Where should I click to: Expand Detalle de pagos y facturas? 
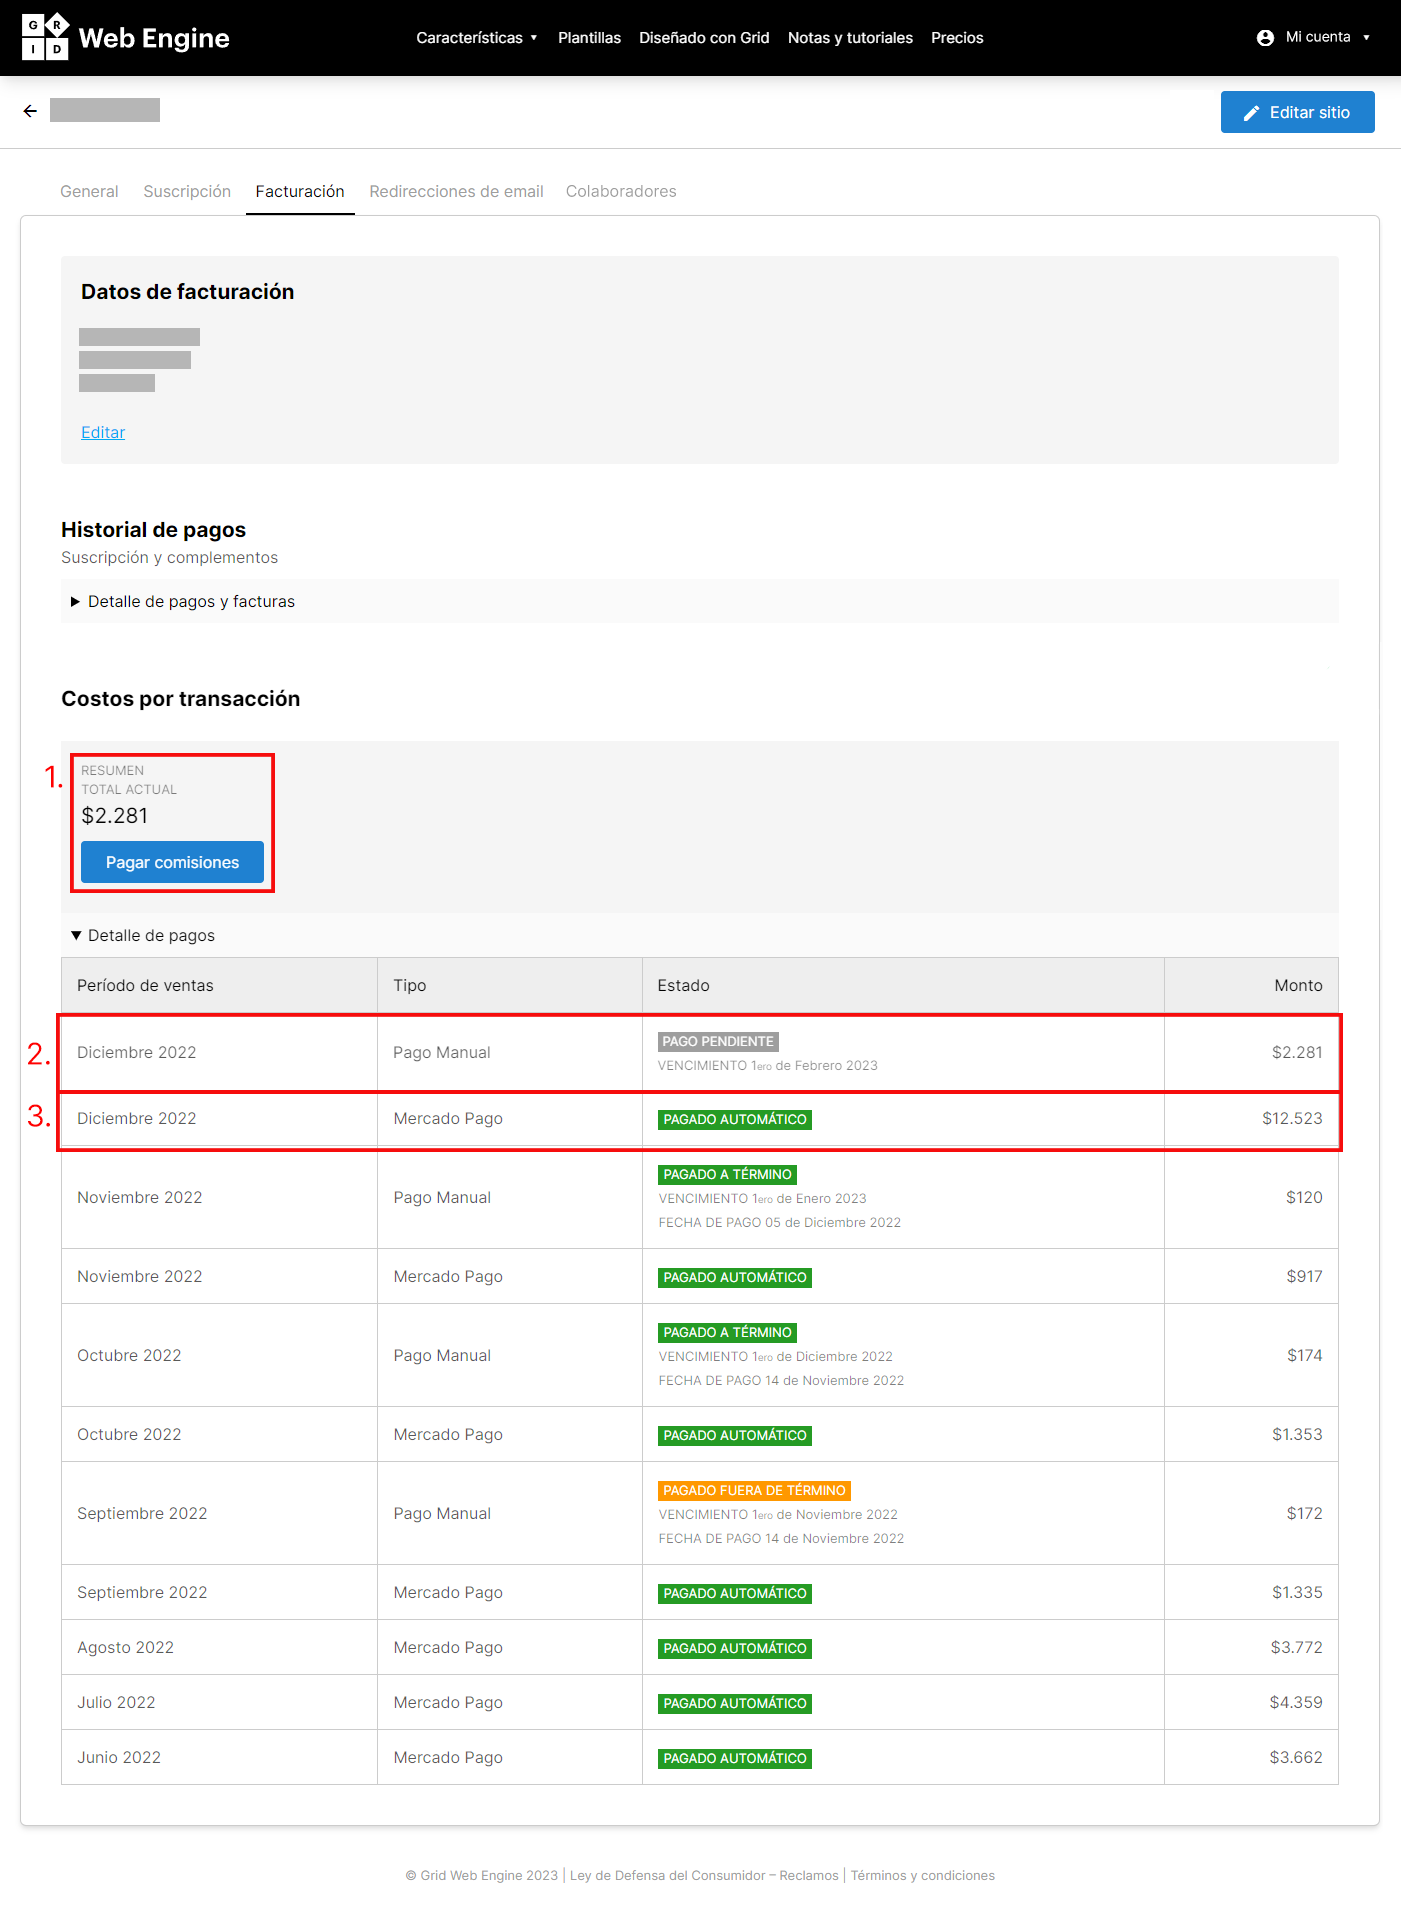183,601
